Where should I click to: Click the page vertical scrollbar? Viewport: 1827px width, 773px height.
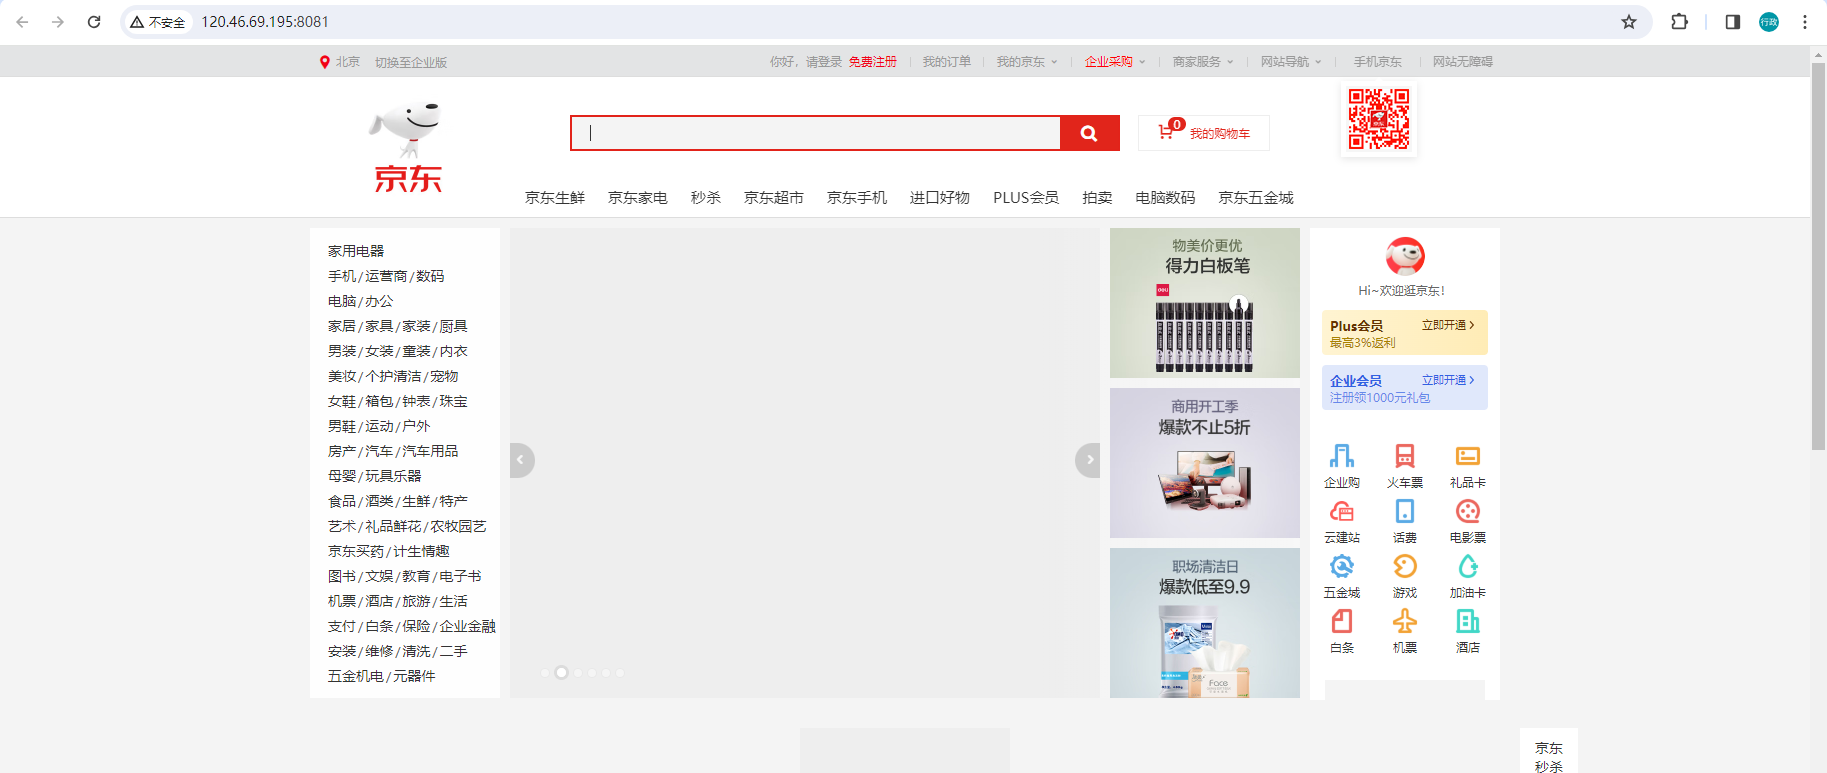(1818, 256)
